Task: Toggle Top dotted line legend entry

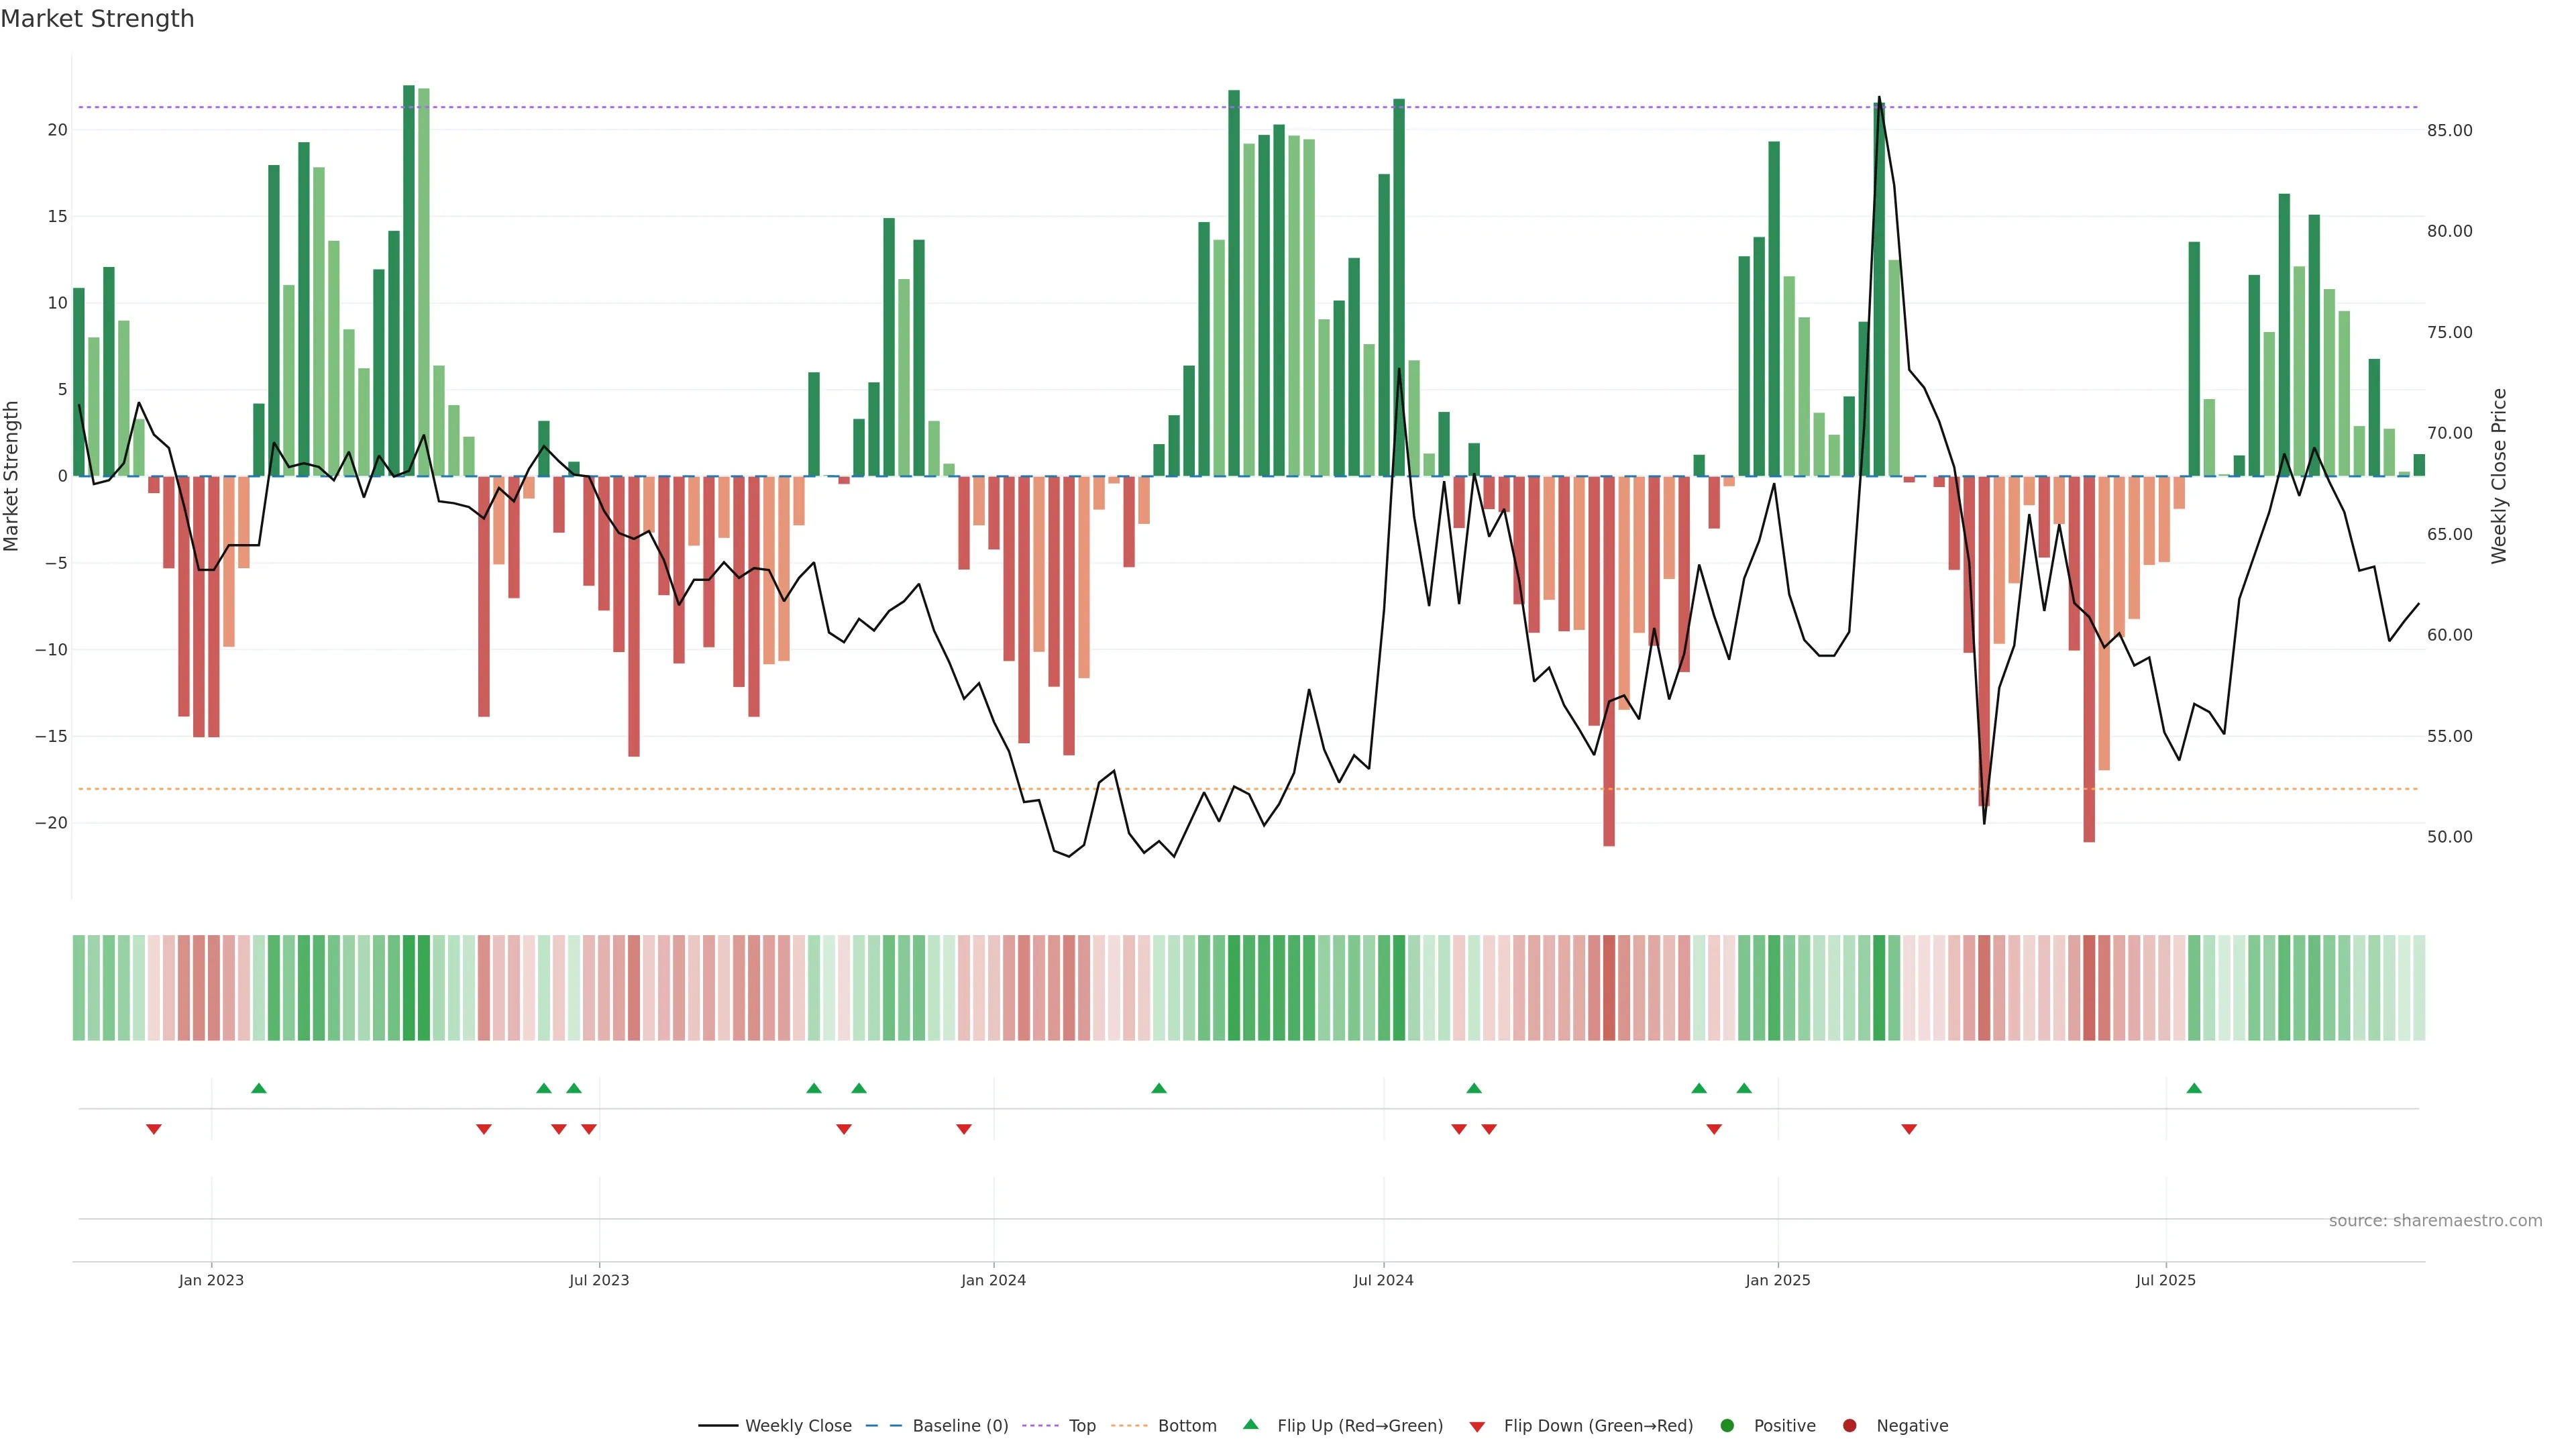Action: point(1081,1426)
